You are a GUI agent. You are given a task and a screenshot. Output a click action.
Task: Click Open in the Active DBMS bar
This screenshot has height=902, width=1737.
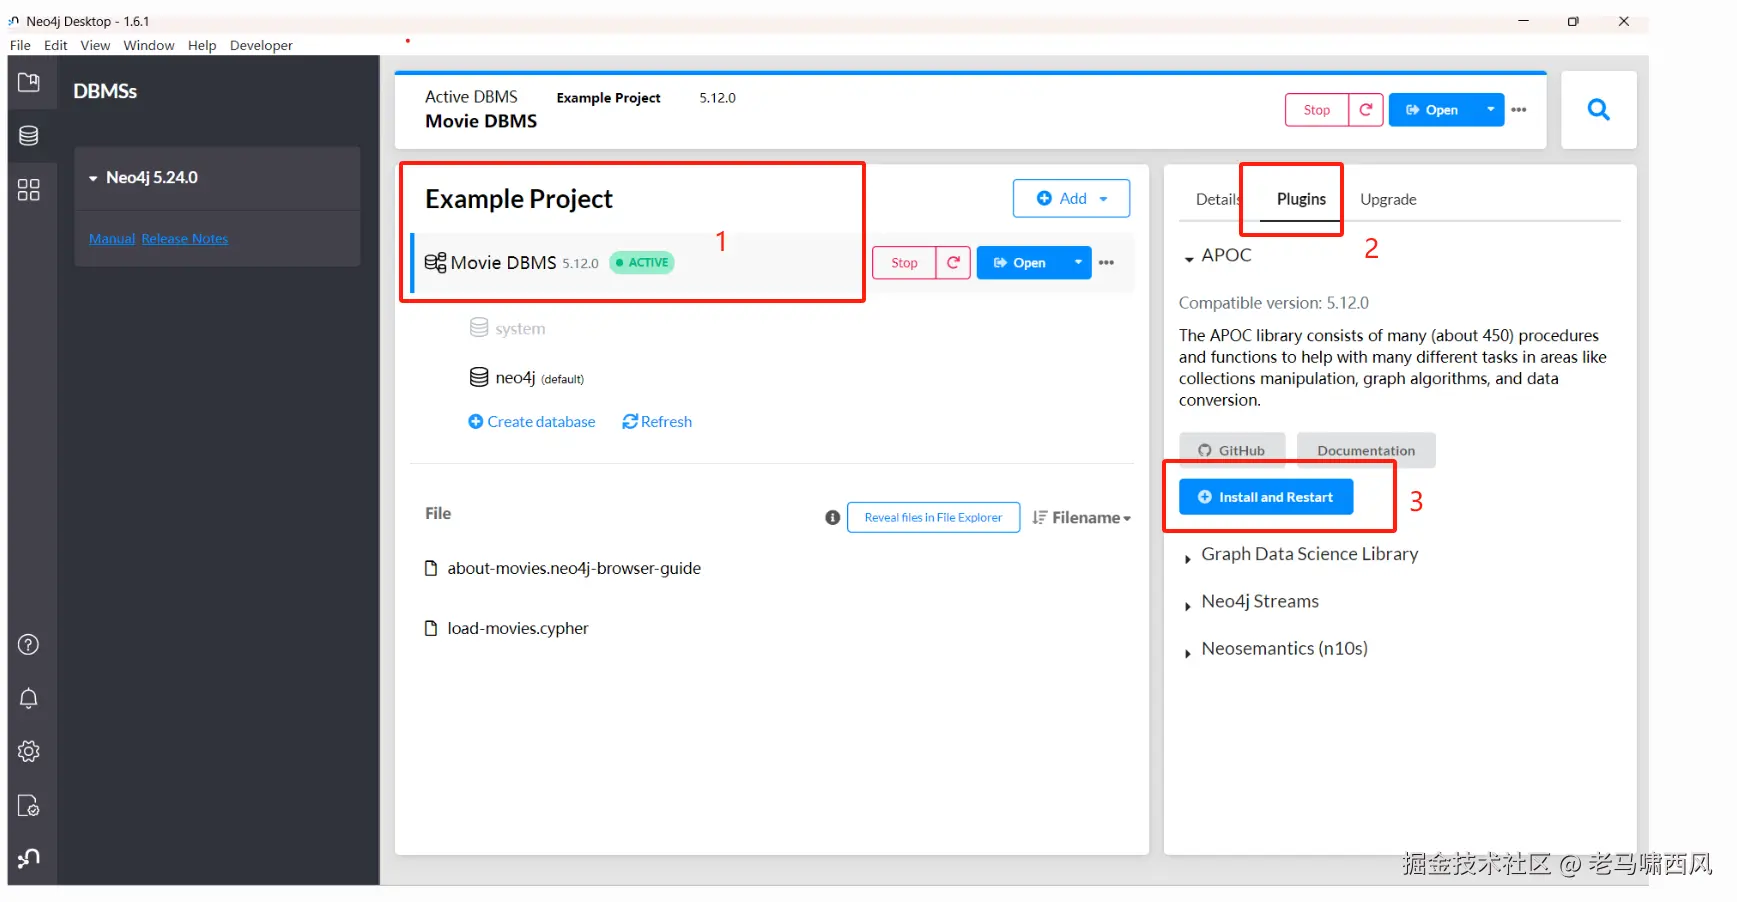(x=1433, y=110)
